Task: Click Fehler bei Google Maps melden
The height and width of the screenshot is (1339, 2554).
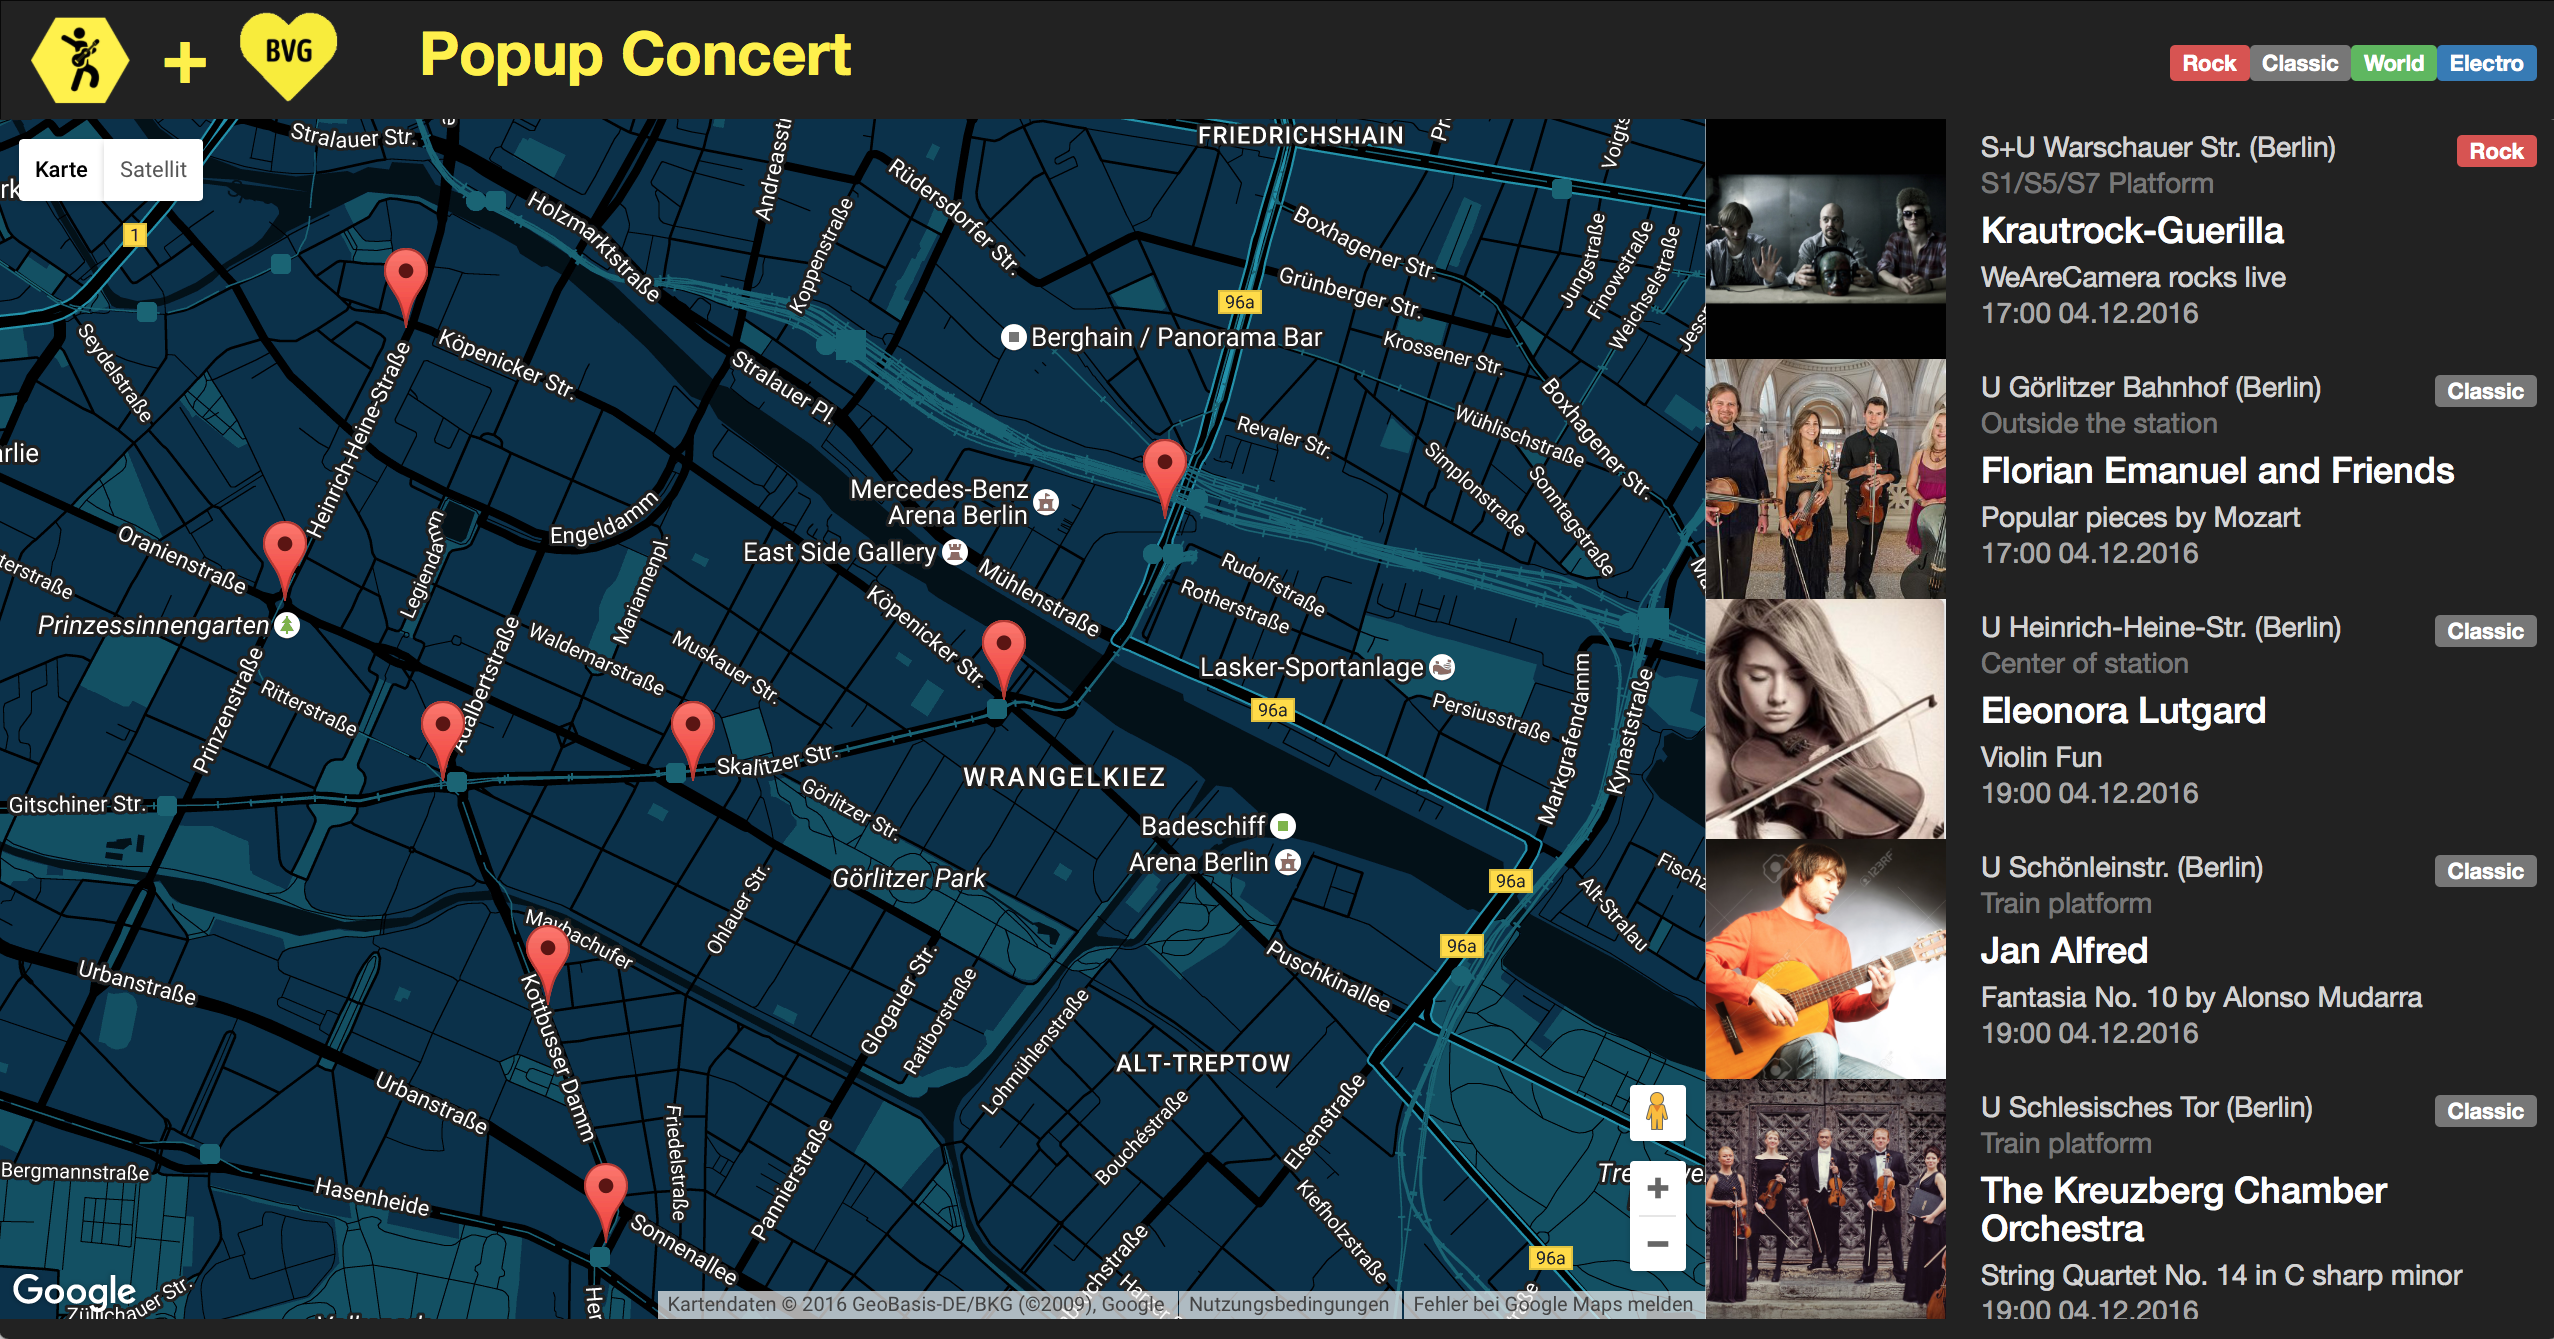Action: pyautogui.click(x=1552, y=1304)
